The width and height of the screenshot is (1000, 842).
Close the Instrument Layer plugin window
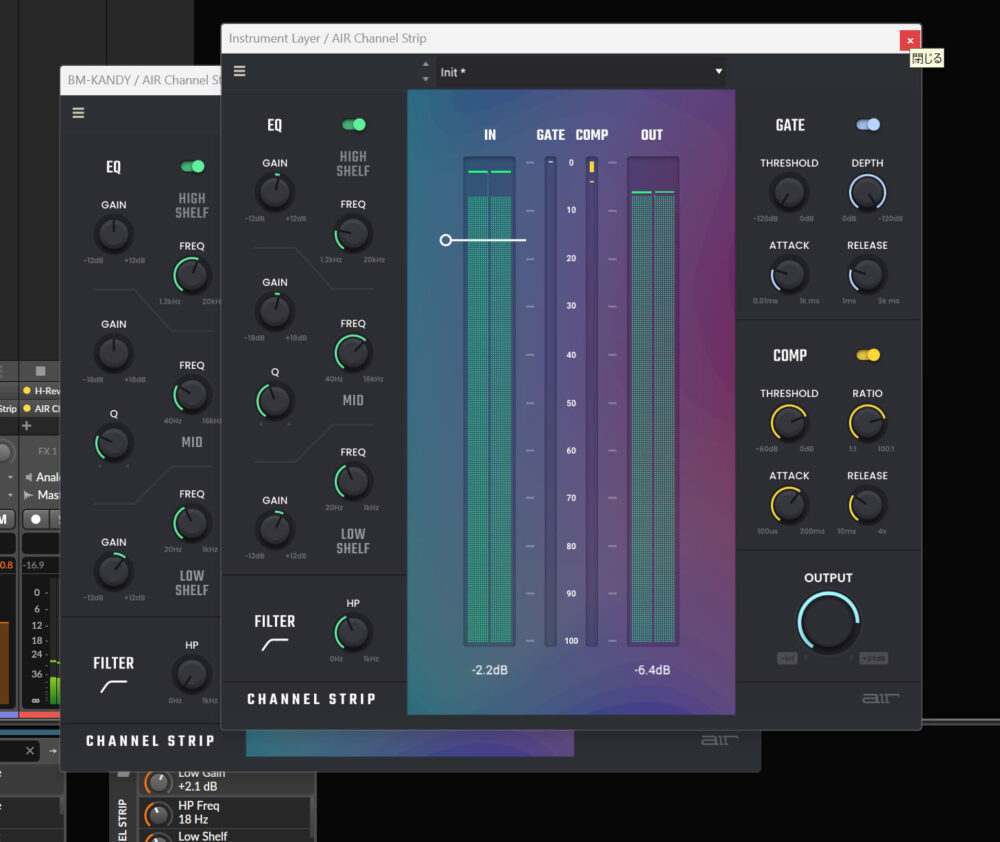click(x=909, y=40)
